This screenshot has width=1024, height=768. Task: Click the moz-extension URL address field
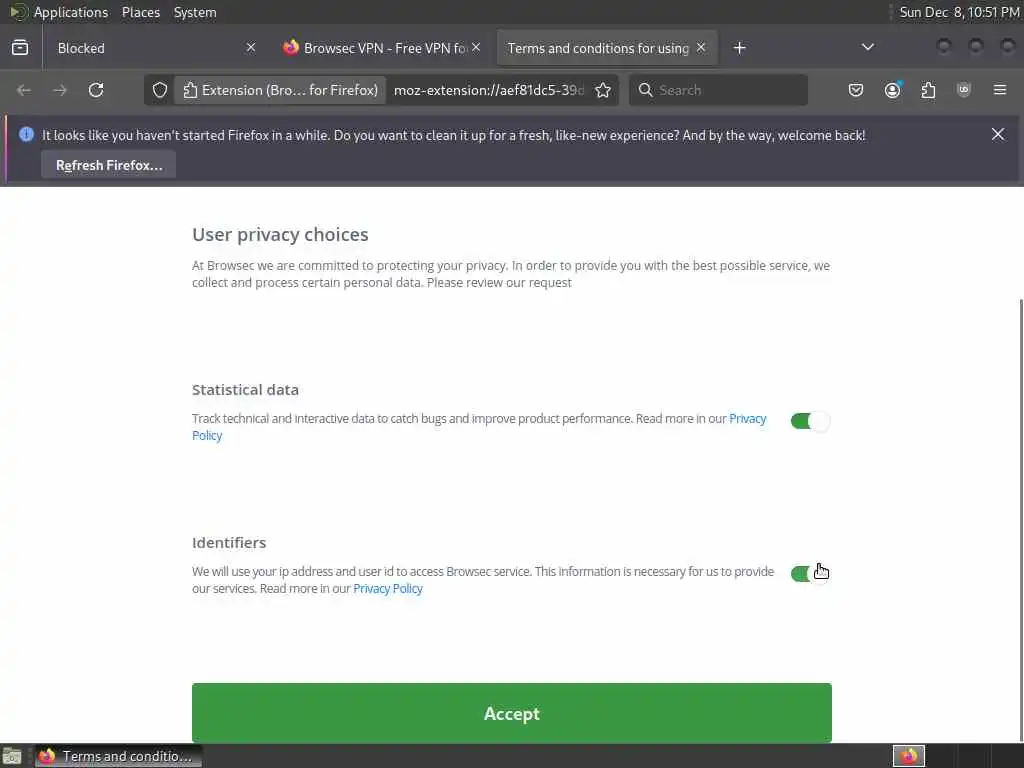488,90
